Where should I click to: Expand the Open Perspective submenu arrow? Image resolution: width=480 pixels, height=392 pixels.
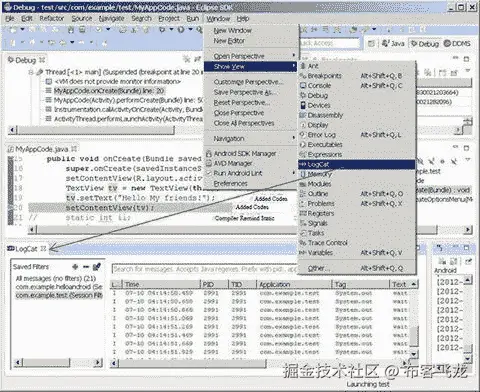pyautogui.click(x=294, y=55)
